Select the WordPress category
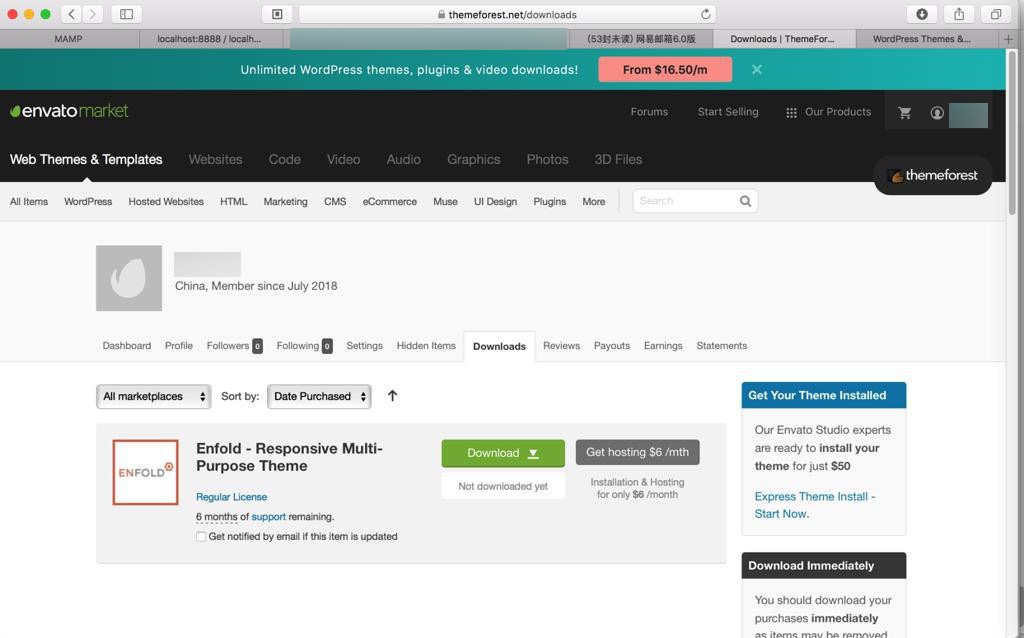The image size is (1024, 638). [x=88, y=202]
